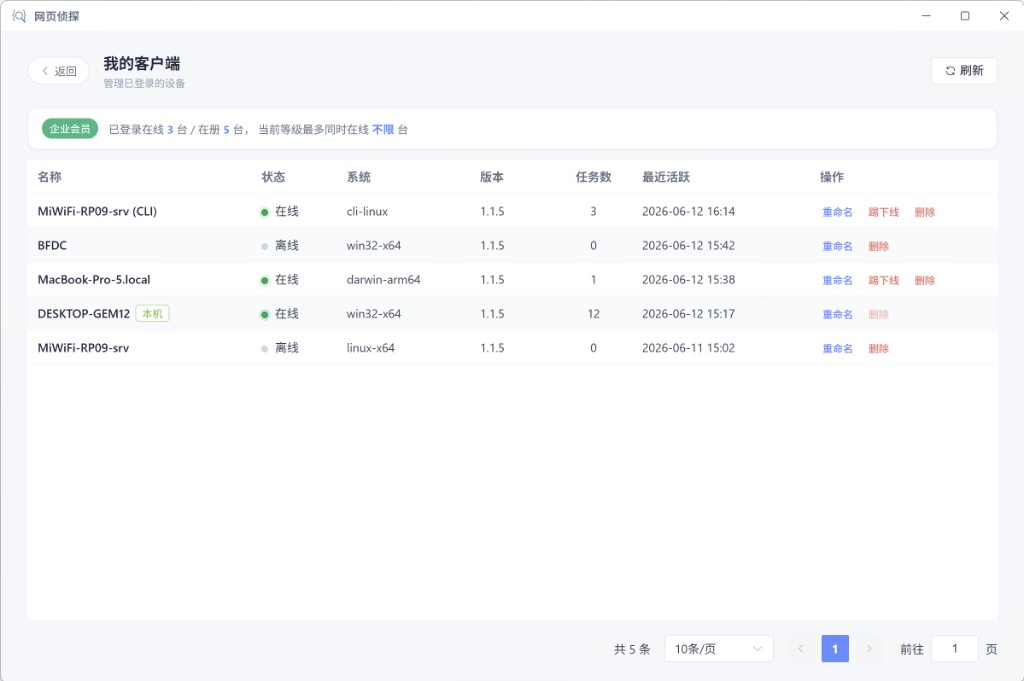Open the 10条/页 page size dropdown
Image resolution: width=1024 pixels, height=681 pixels.
click(719, 648)
